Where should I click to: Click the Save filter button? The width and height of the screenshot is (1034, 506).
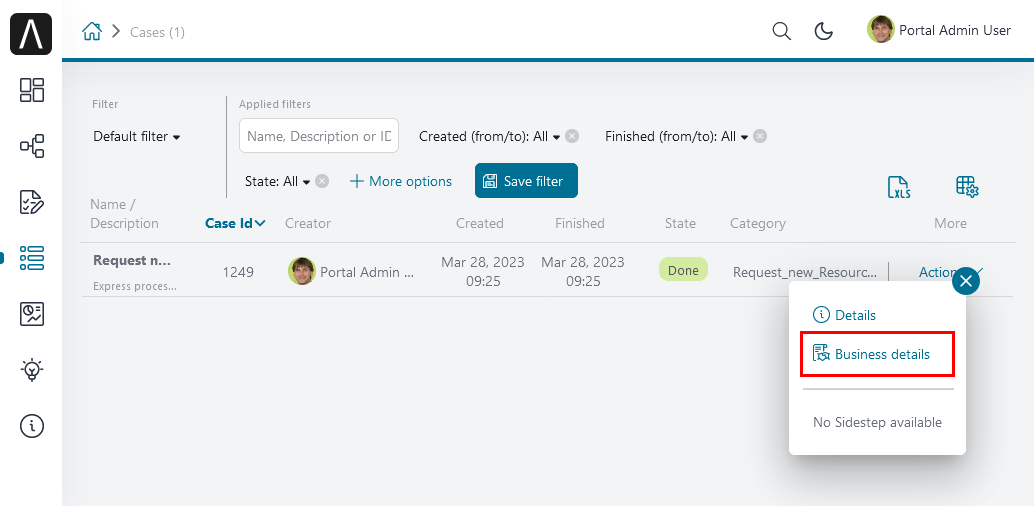[x=526, y=181]
